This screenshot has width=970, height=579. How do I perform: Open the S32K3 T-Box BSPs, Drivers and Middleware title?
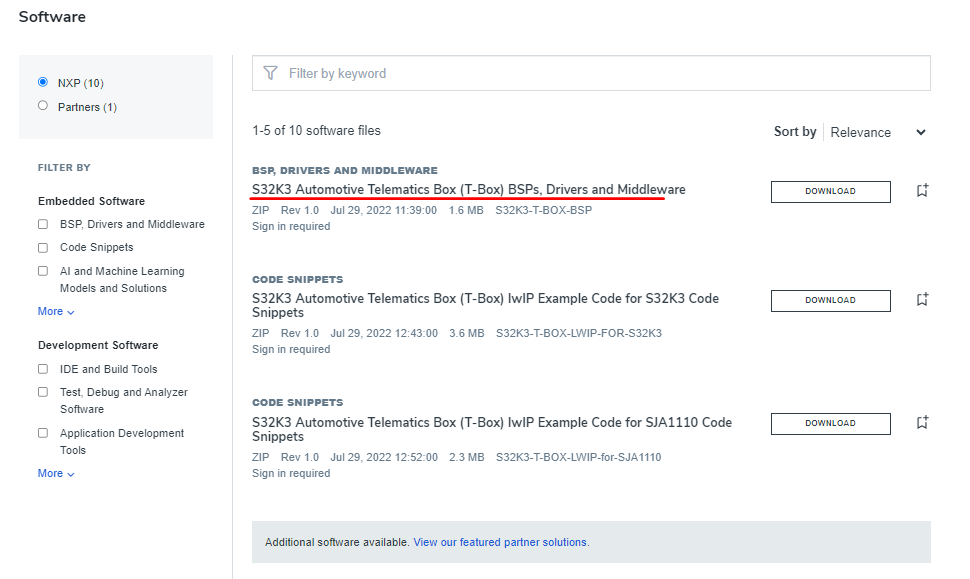[468, 189]
